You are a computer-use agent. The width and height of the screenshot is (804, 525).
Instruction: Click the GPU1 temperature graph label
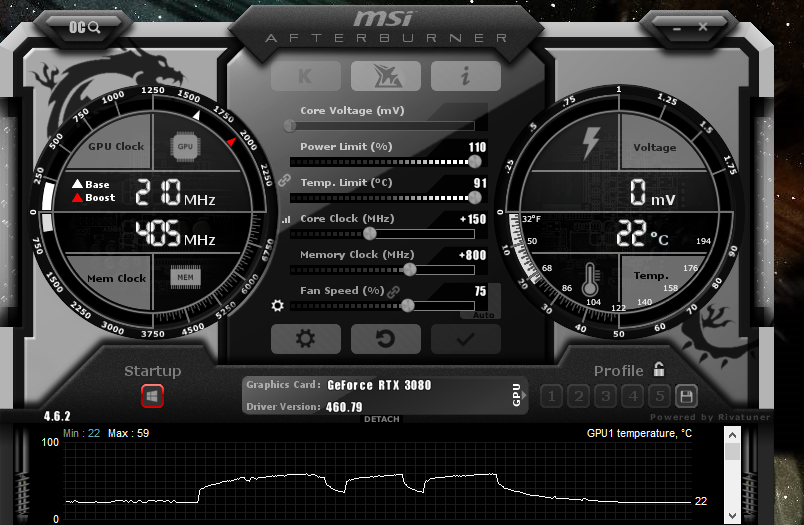(639, 433)
